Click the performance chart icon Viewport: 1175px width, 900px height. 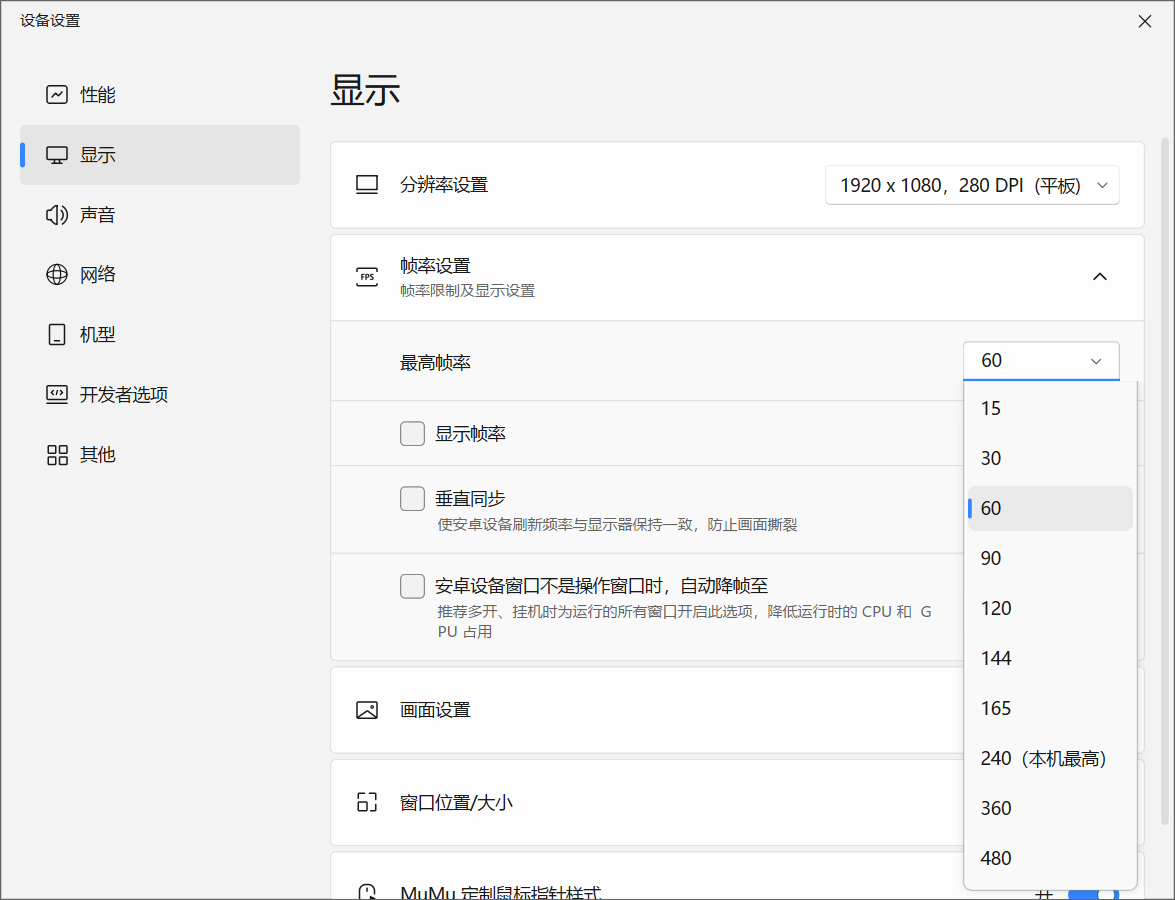tap(57, 94)
